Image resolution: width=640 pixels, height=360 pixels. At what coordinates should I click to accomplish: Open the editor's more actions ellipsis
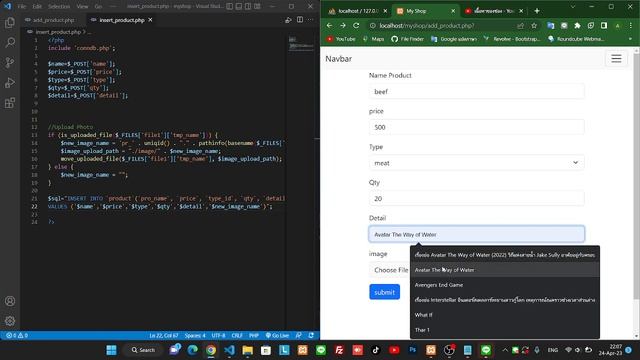click(x=311, y=20)
